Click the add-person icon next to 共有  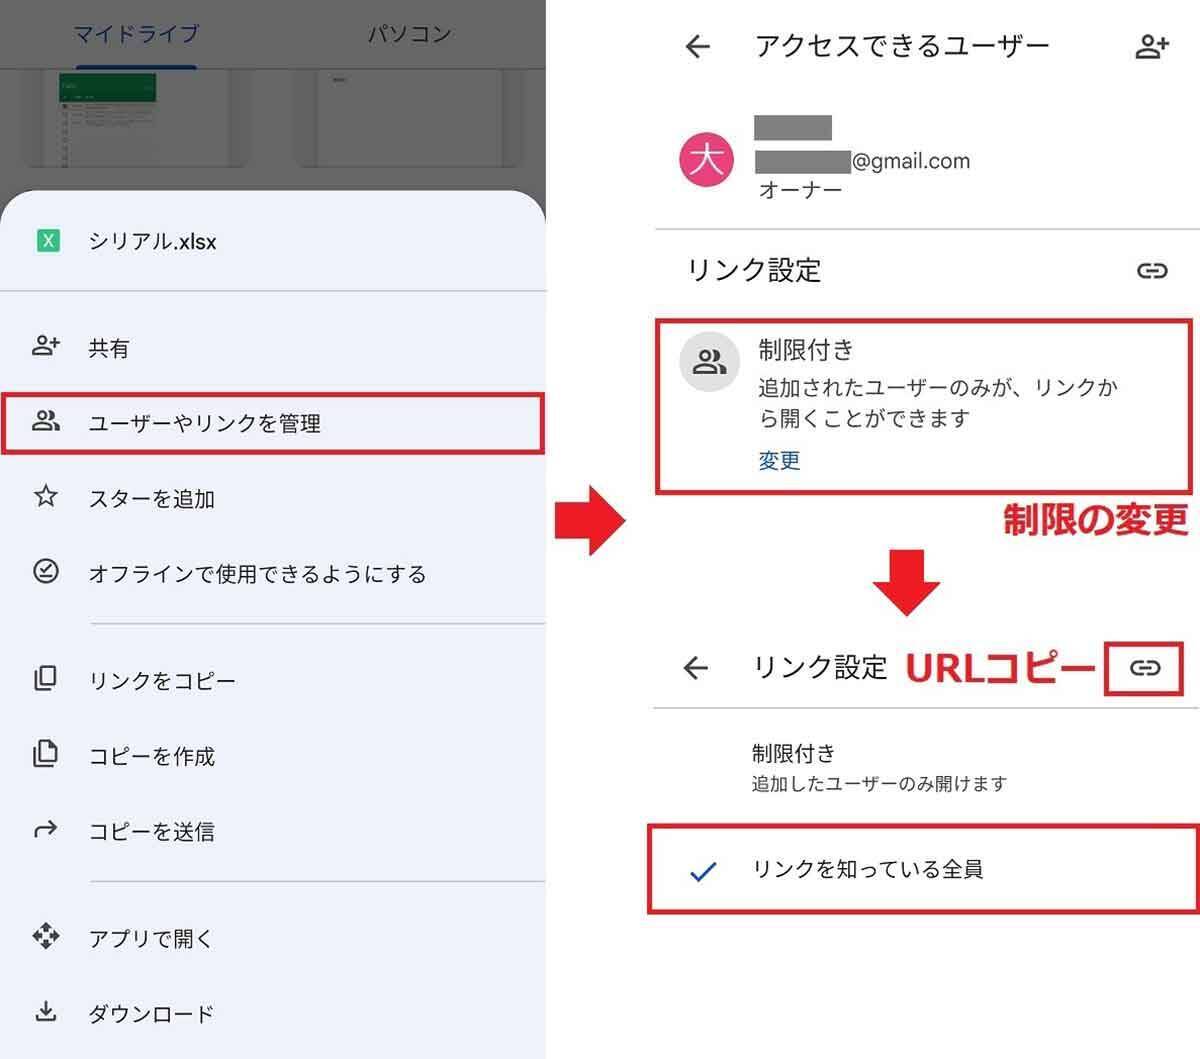46,347
